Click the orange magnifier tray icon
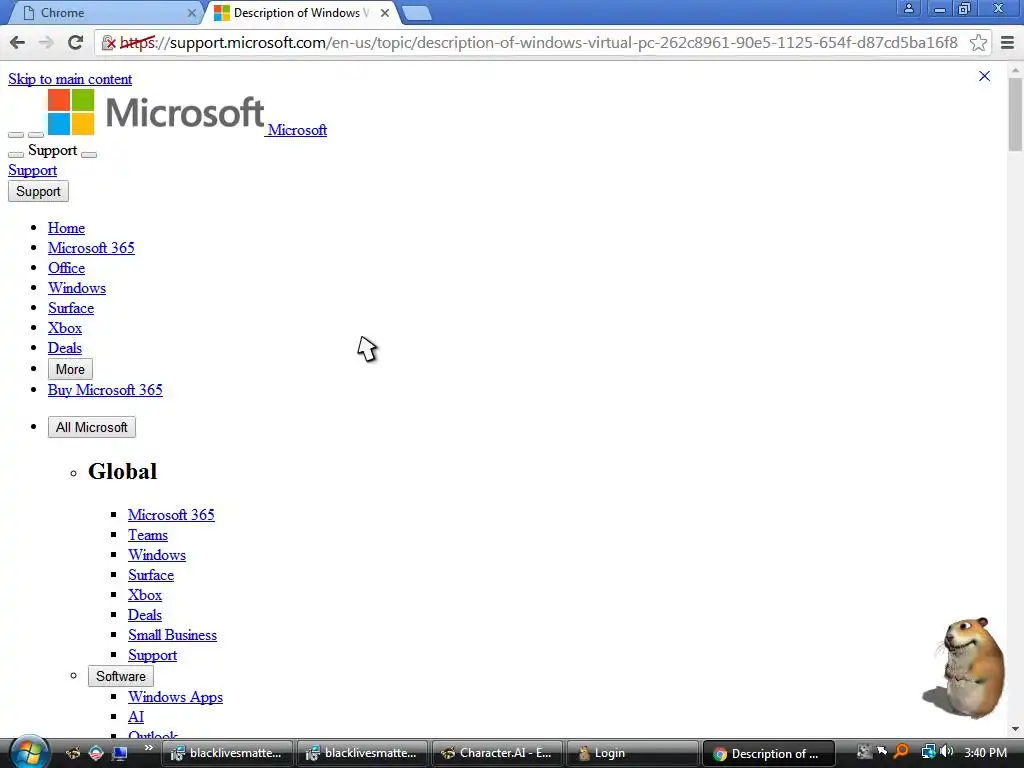 (901, 752)
